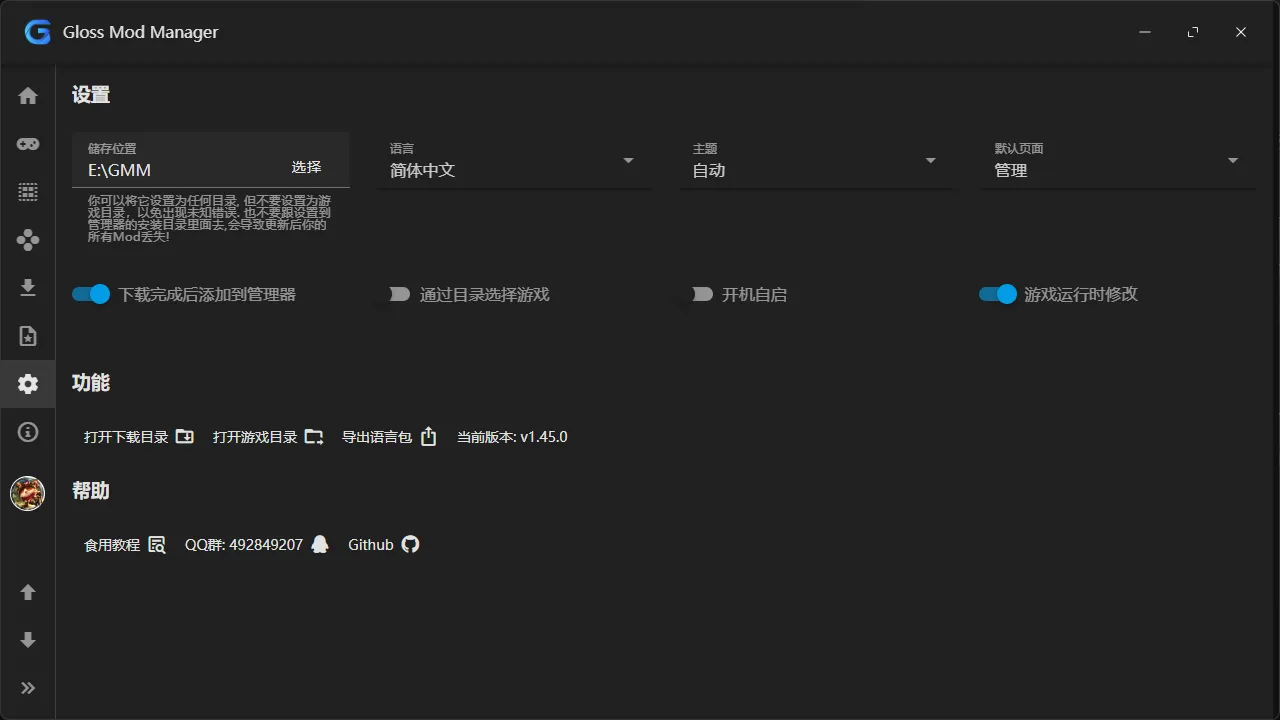
Task: Open the downloads panel from the sidebar
Action: tap(27, 287)
